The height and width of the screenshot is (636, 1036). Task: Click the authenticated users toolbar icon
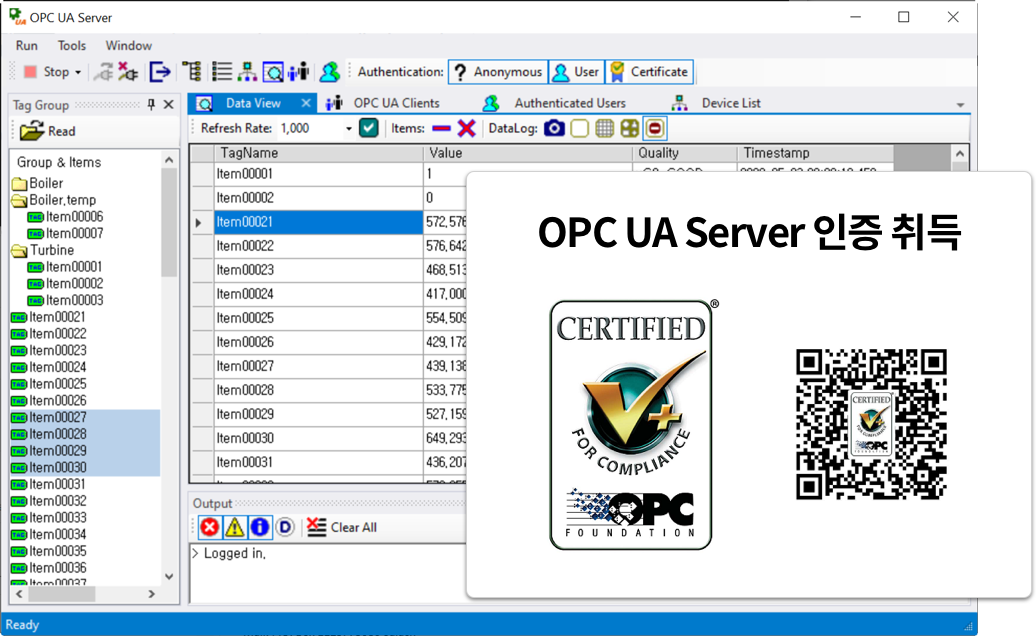pyautogui.click(x=329, y=71)
